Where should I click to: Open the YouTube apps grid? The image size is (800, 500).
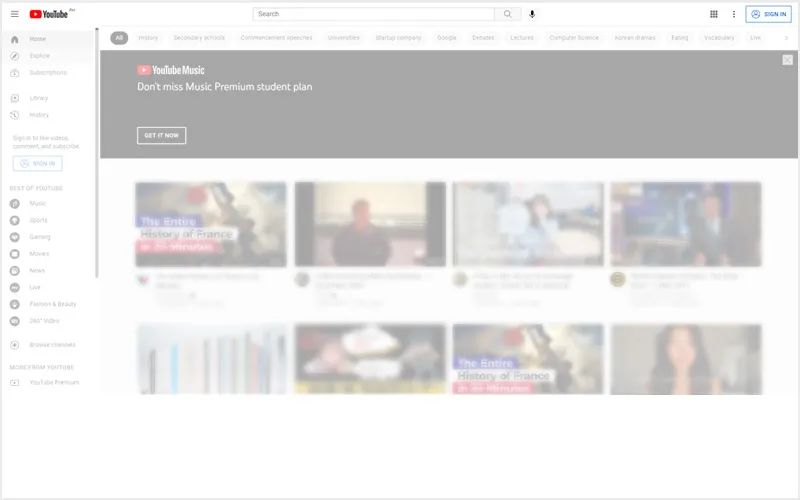[714, 14]
